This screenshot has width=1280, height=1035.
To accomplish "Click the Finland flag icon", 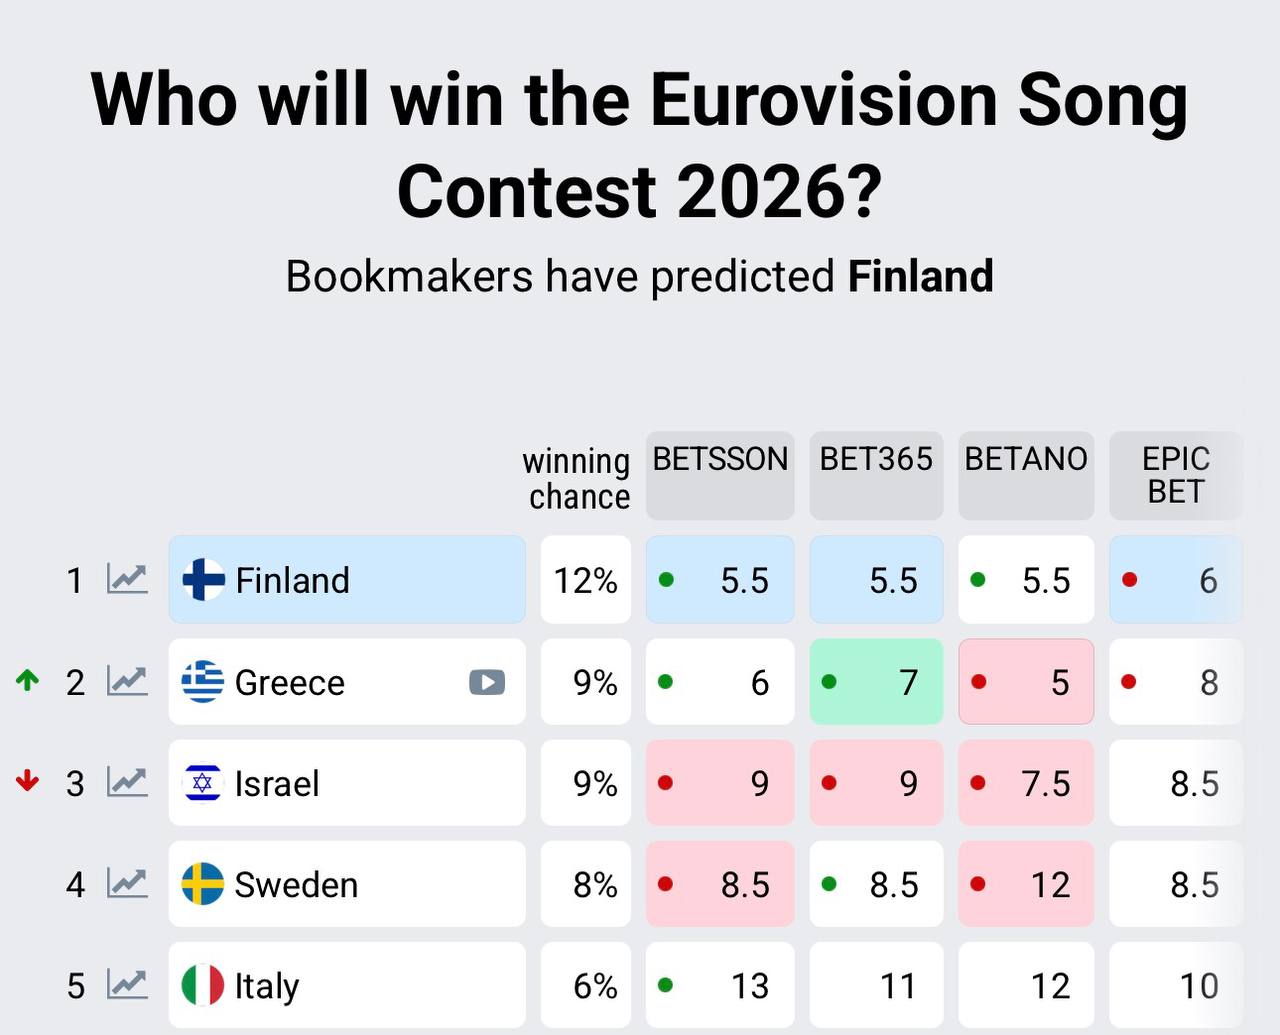I will pyautogui.click(x=203, y=579).
